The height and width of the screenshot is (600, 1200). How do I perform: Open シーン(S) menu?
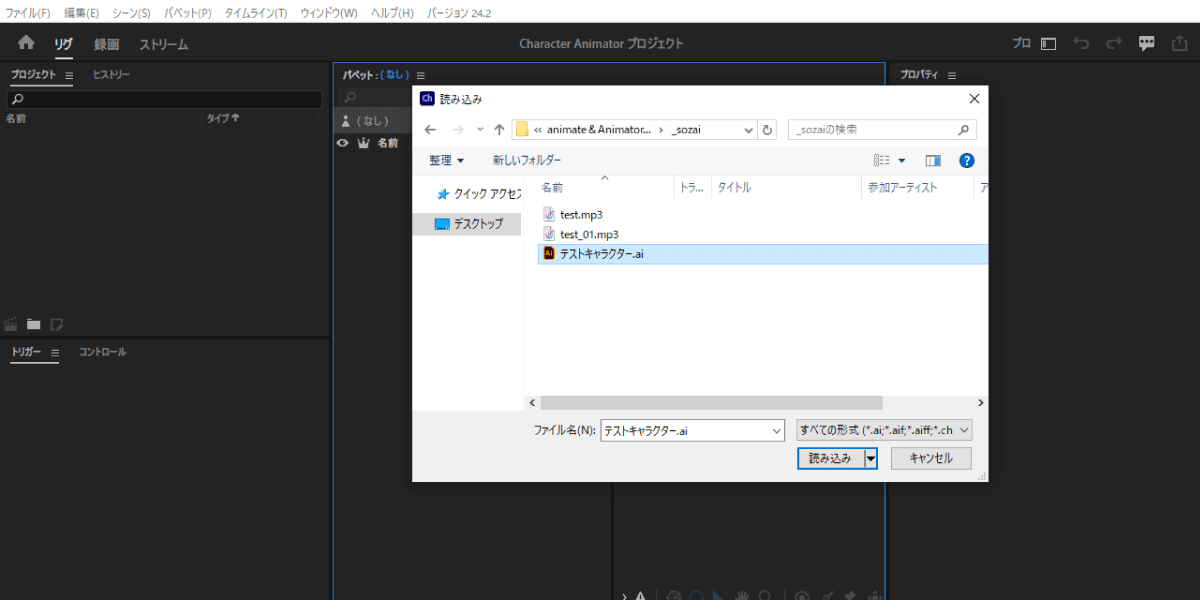[x=131, y=13]
